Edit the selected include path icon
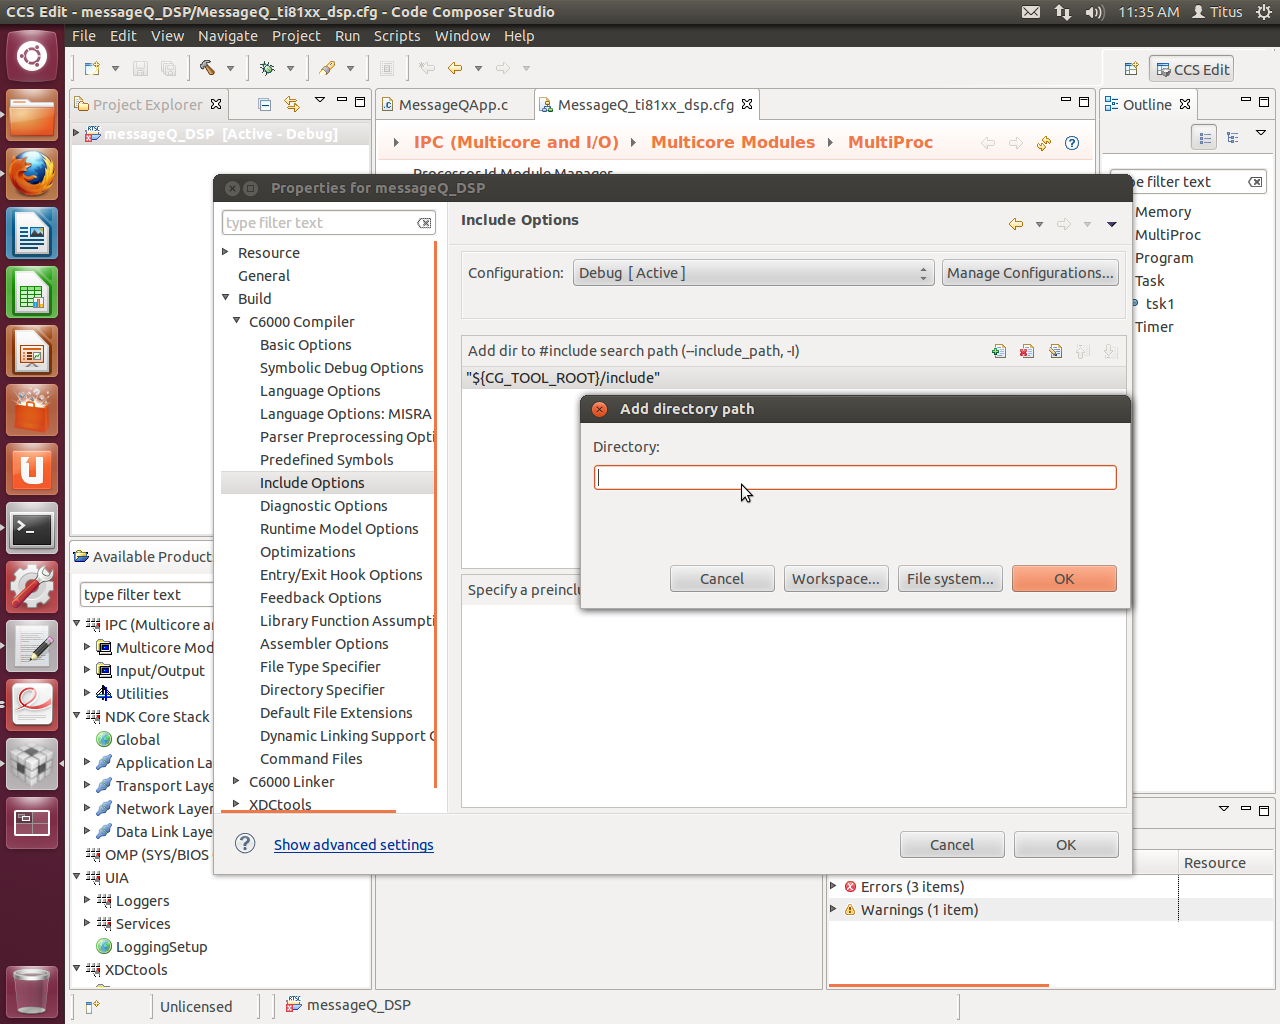 click(1055, 351)
